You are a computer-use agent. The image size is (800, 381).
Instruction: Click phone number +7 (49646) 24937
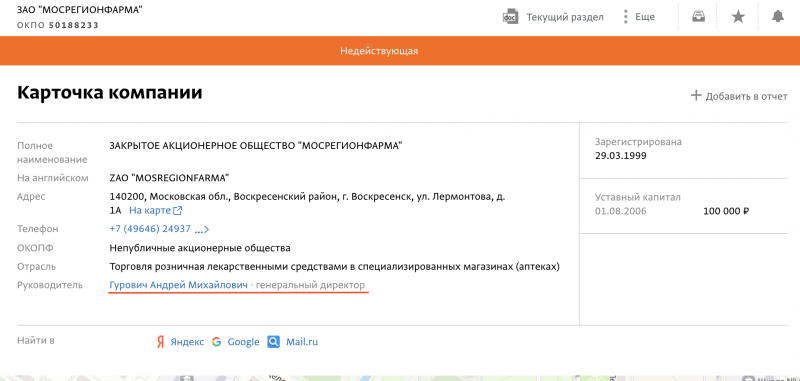coord(150,229)
